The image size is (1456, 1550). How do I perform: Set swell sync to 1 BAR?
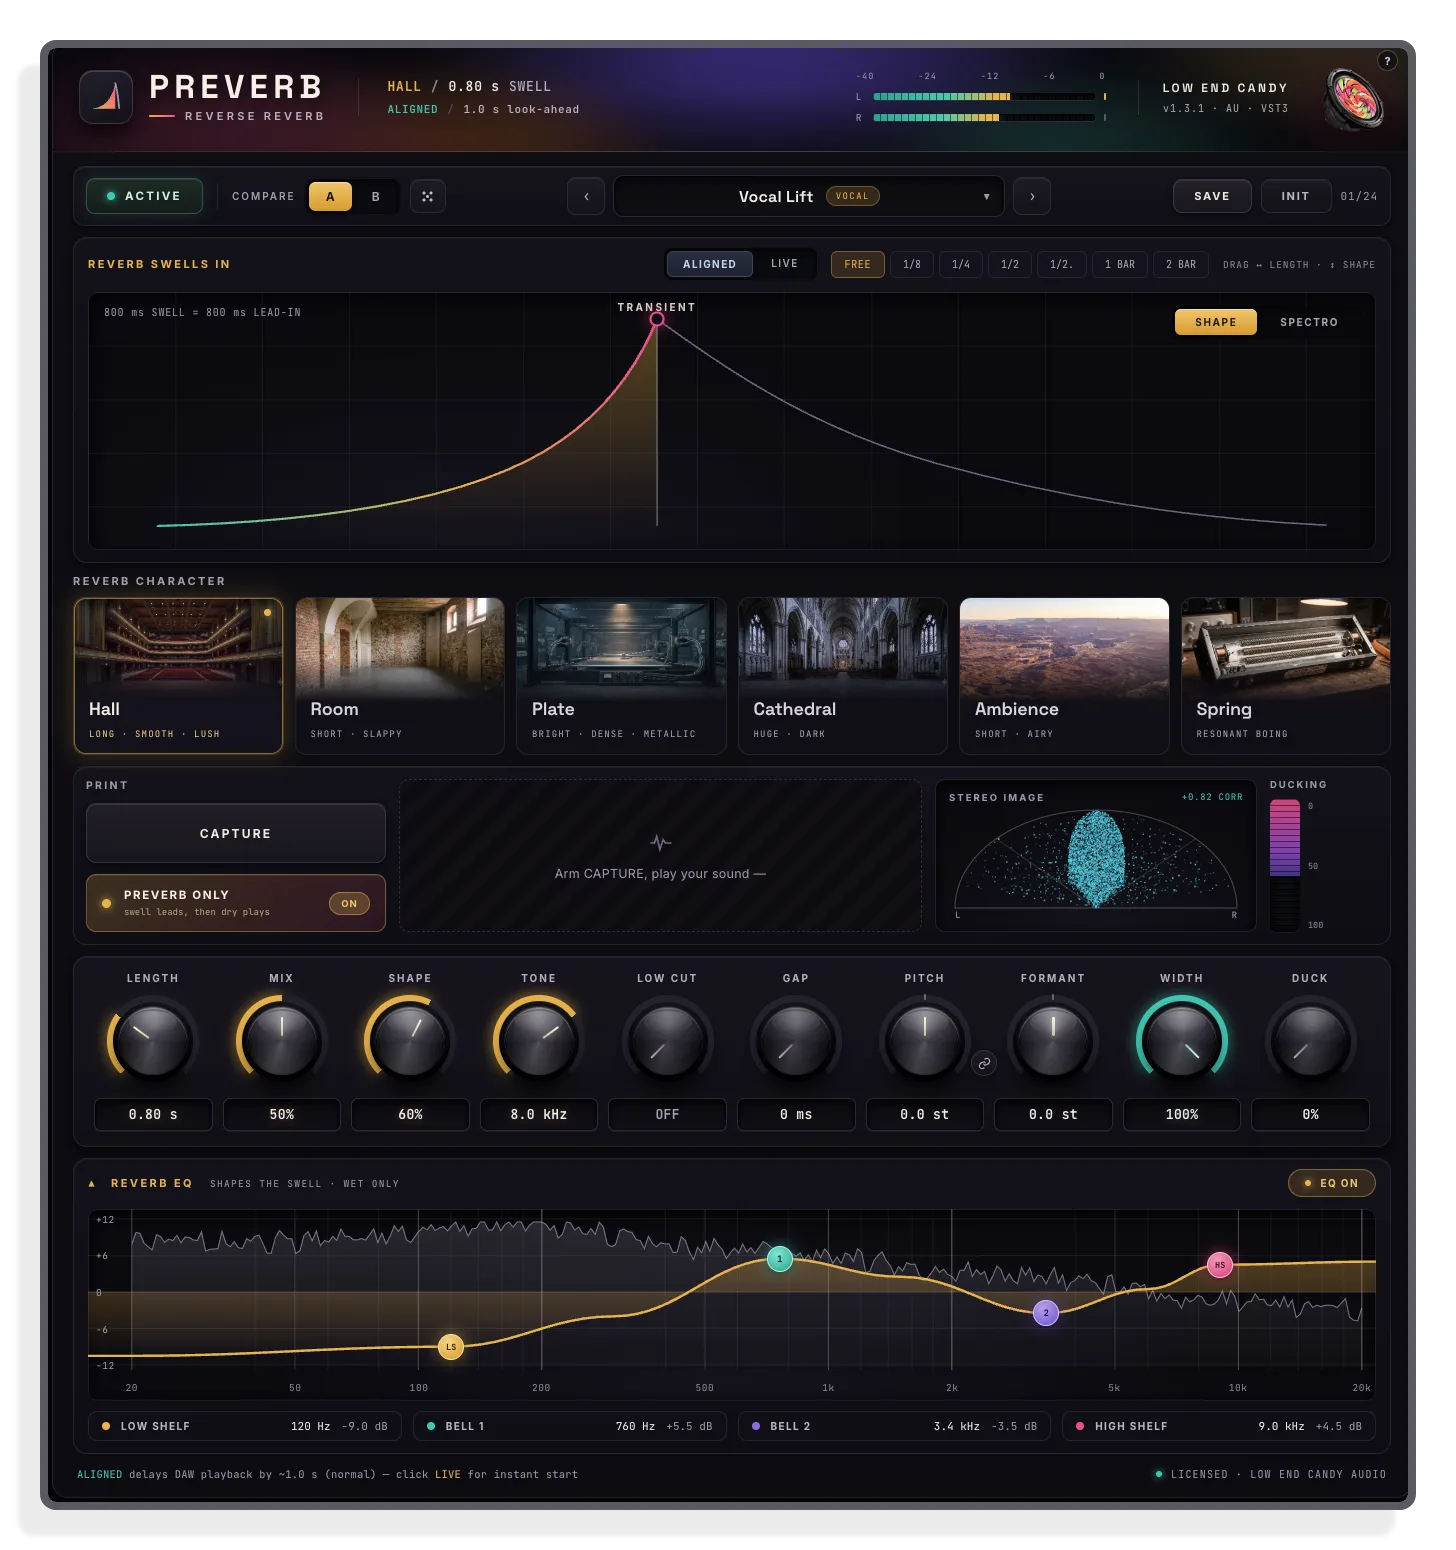pos(1120,264)
